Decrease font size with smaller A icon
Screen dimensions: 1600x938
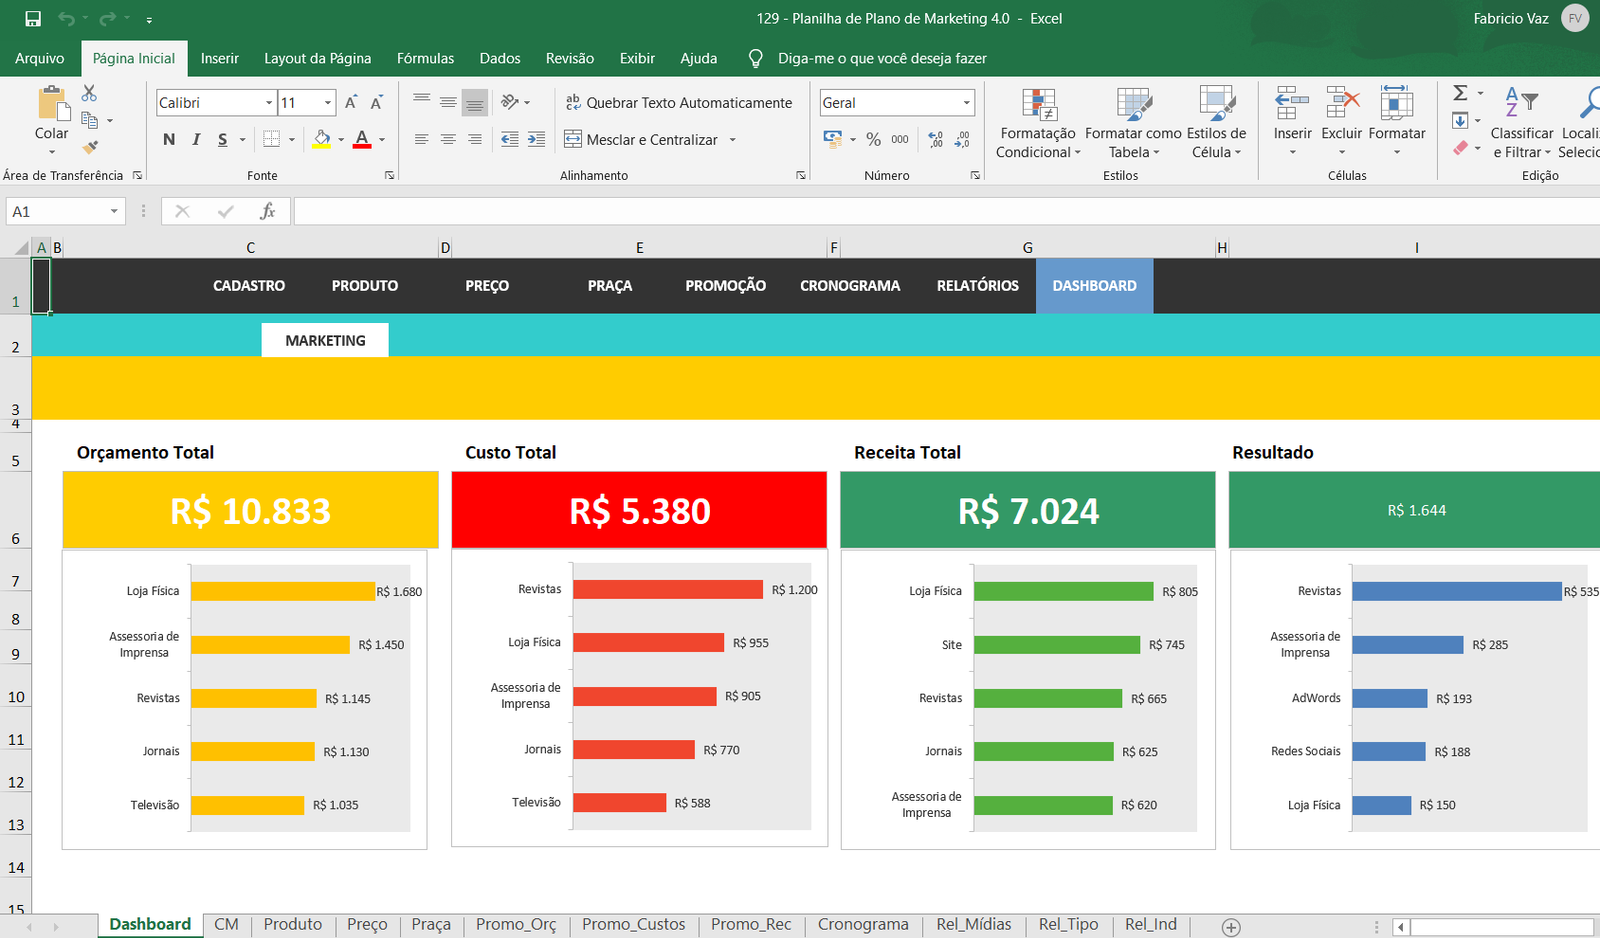(x=377, y=103)
